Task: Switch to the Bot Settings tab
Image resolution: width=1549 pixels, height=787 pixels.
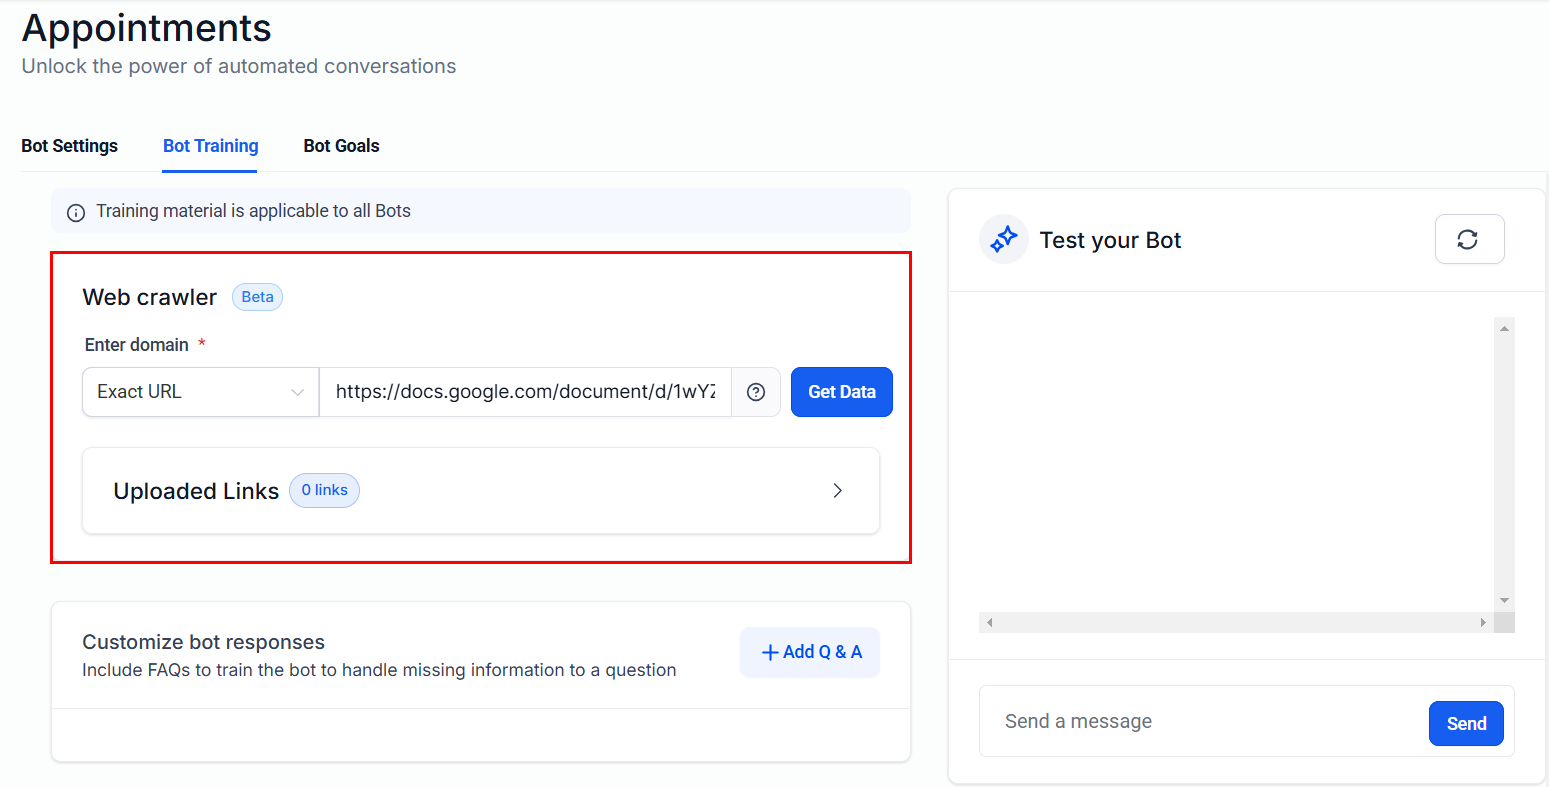Action: click(70, 146)
